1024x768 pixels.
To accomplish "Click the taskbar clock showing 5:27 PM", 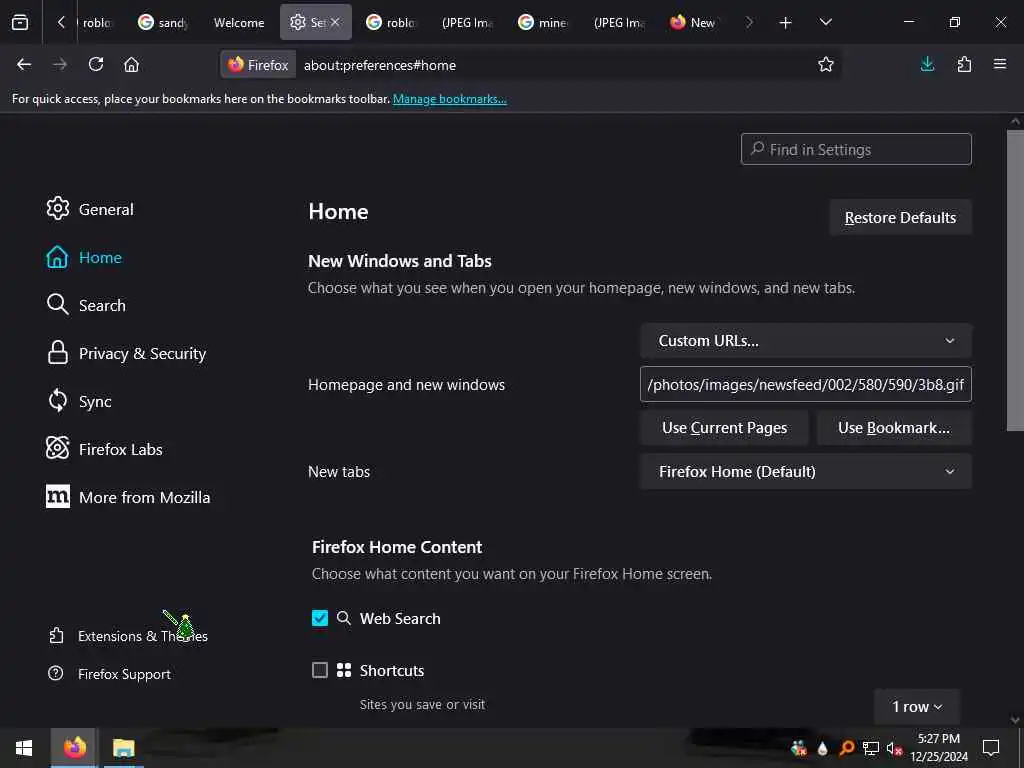I will (938, 748).
